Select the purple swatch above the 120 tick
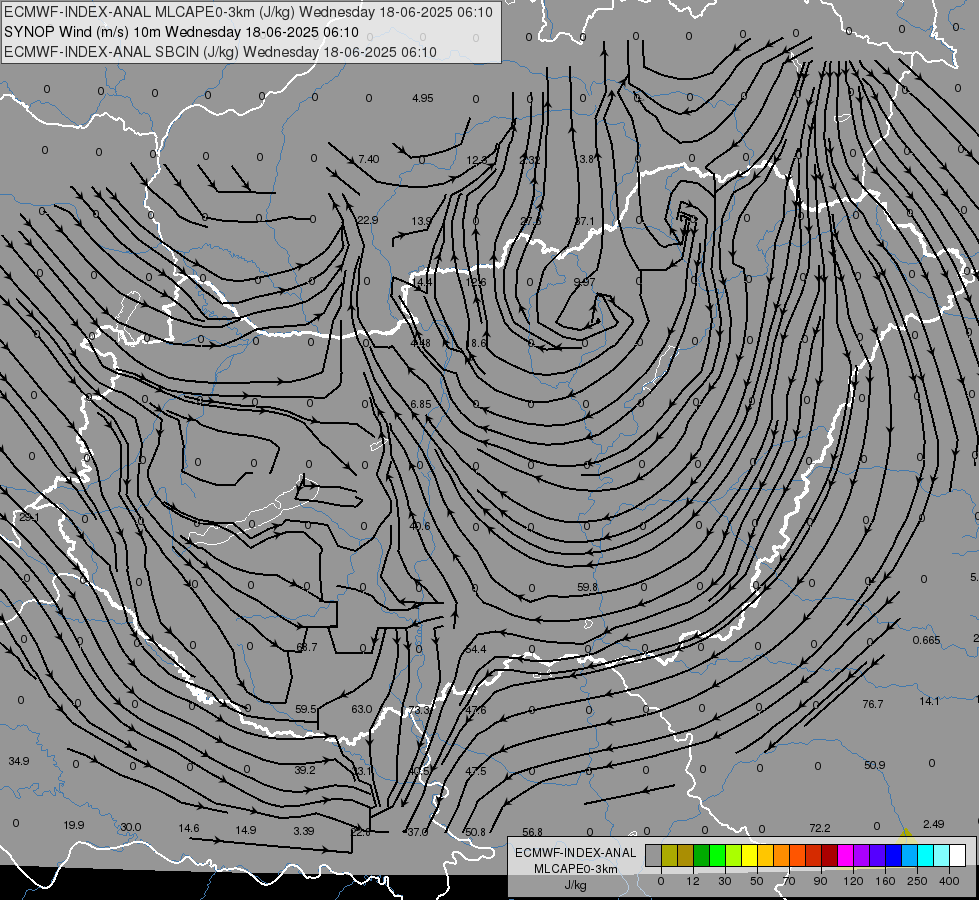The image size is (979, 900). pyautogui.click(x=862, y=855)
